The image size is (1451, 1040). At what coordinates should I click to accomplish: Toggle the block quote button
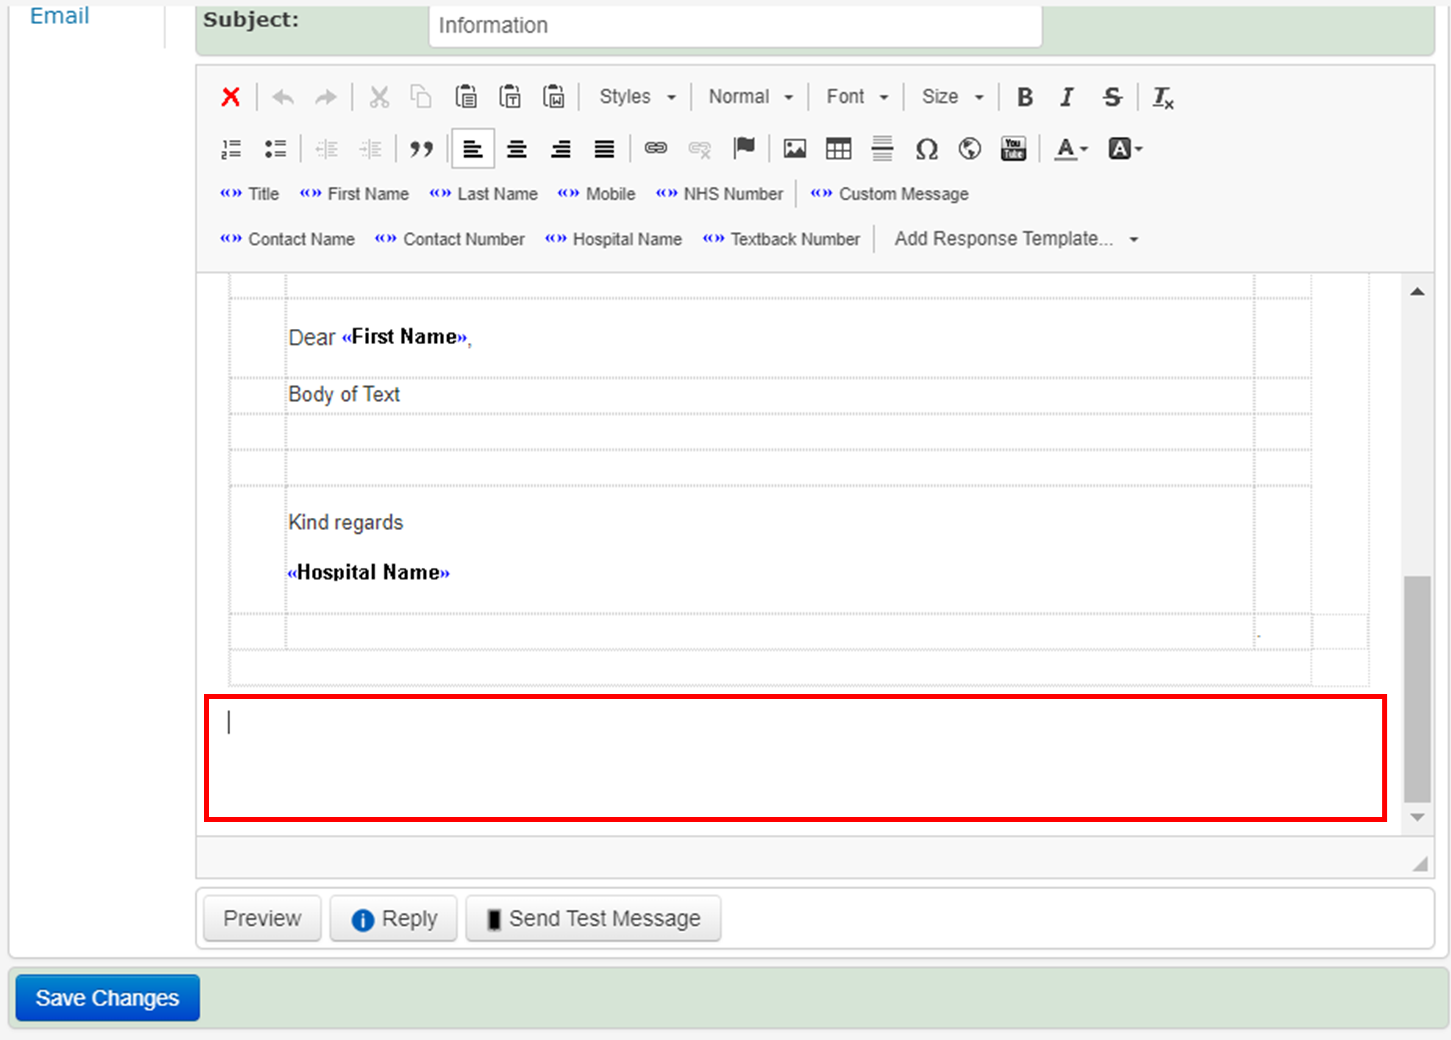421,149
